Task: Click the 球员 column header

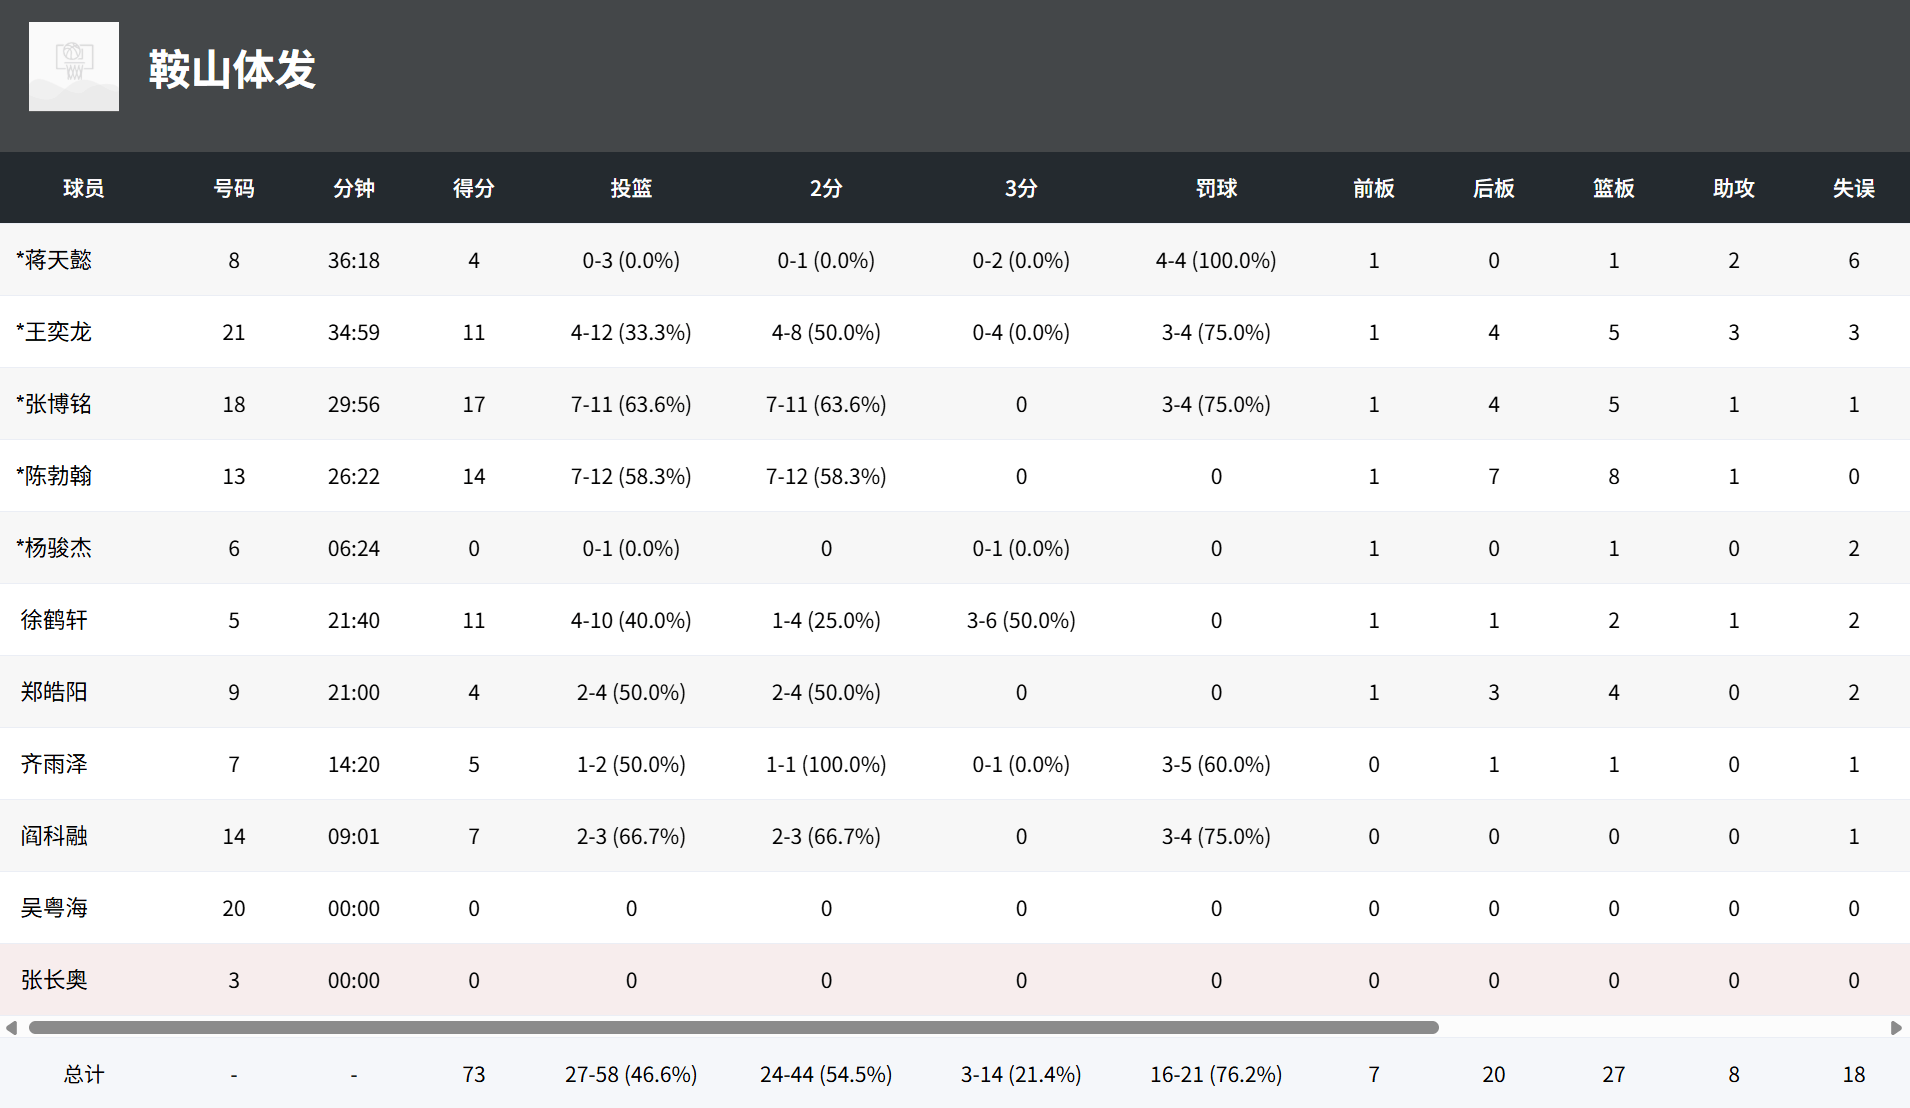Action: [x=84, y=188]
